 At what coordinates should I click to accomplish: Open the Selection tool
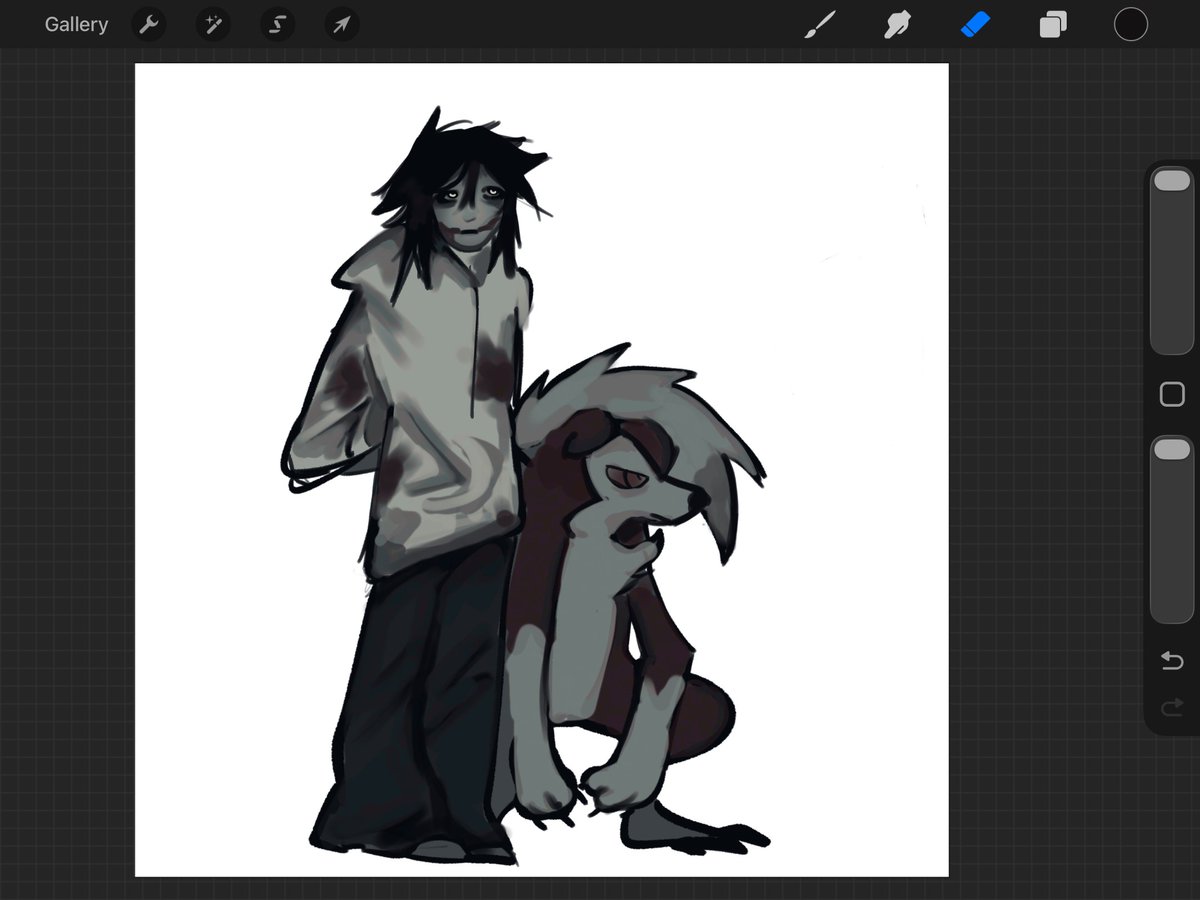pos(277,24)
